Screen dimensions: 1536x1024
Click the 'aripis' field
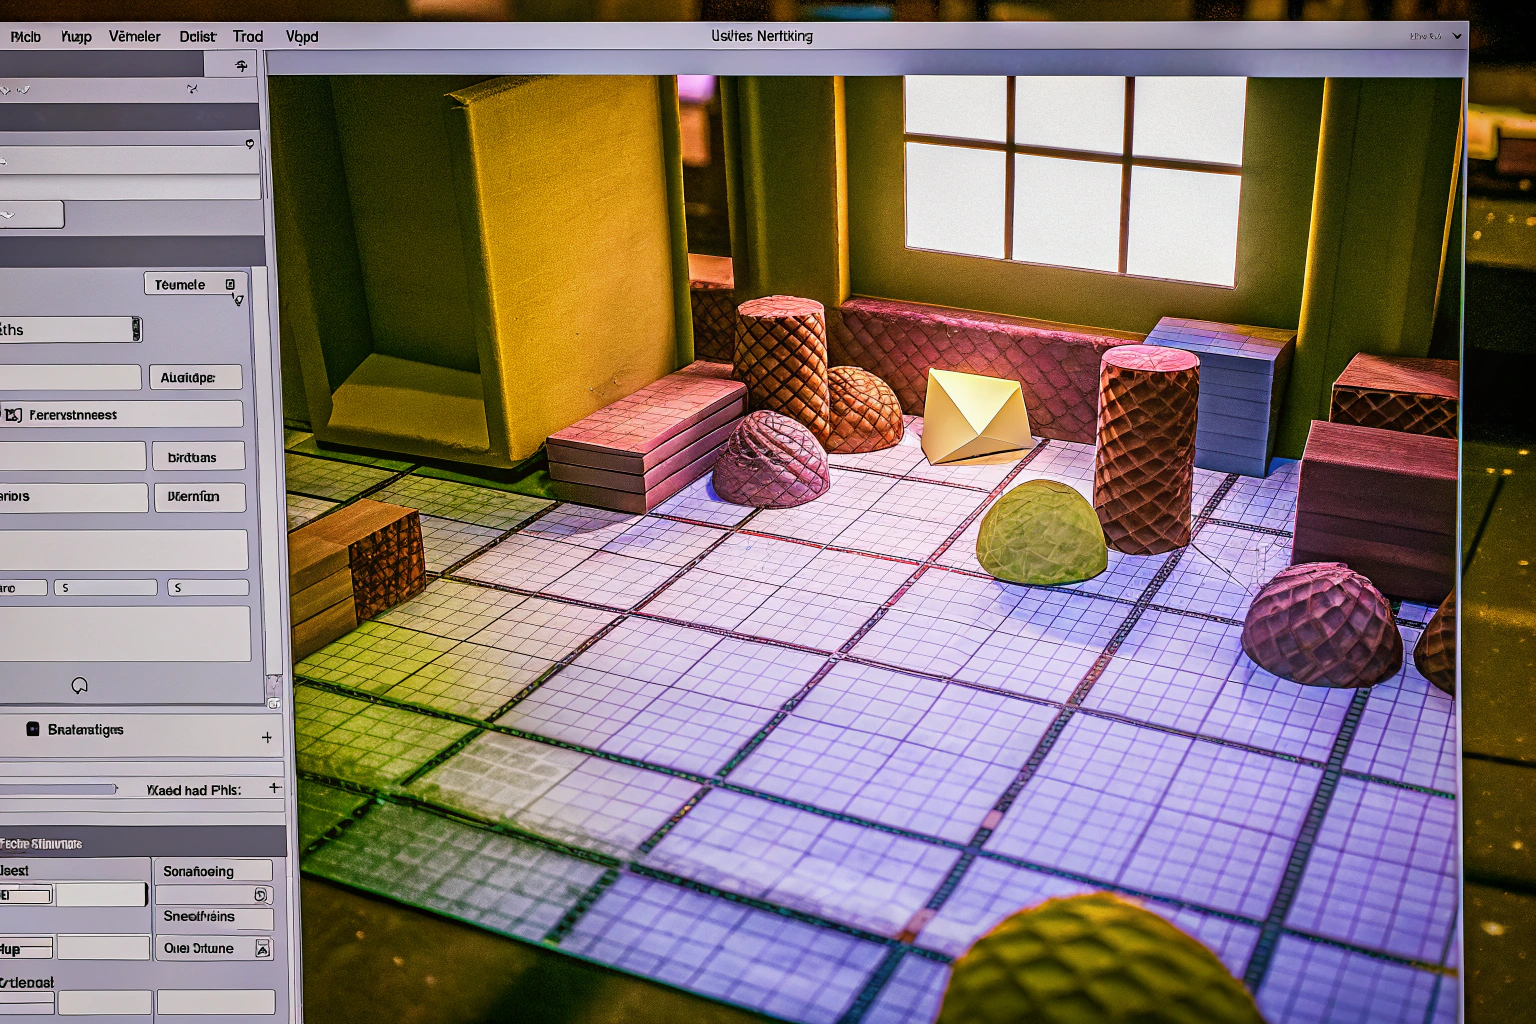tap(73, 497)
